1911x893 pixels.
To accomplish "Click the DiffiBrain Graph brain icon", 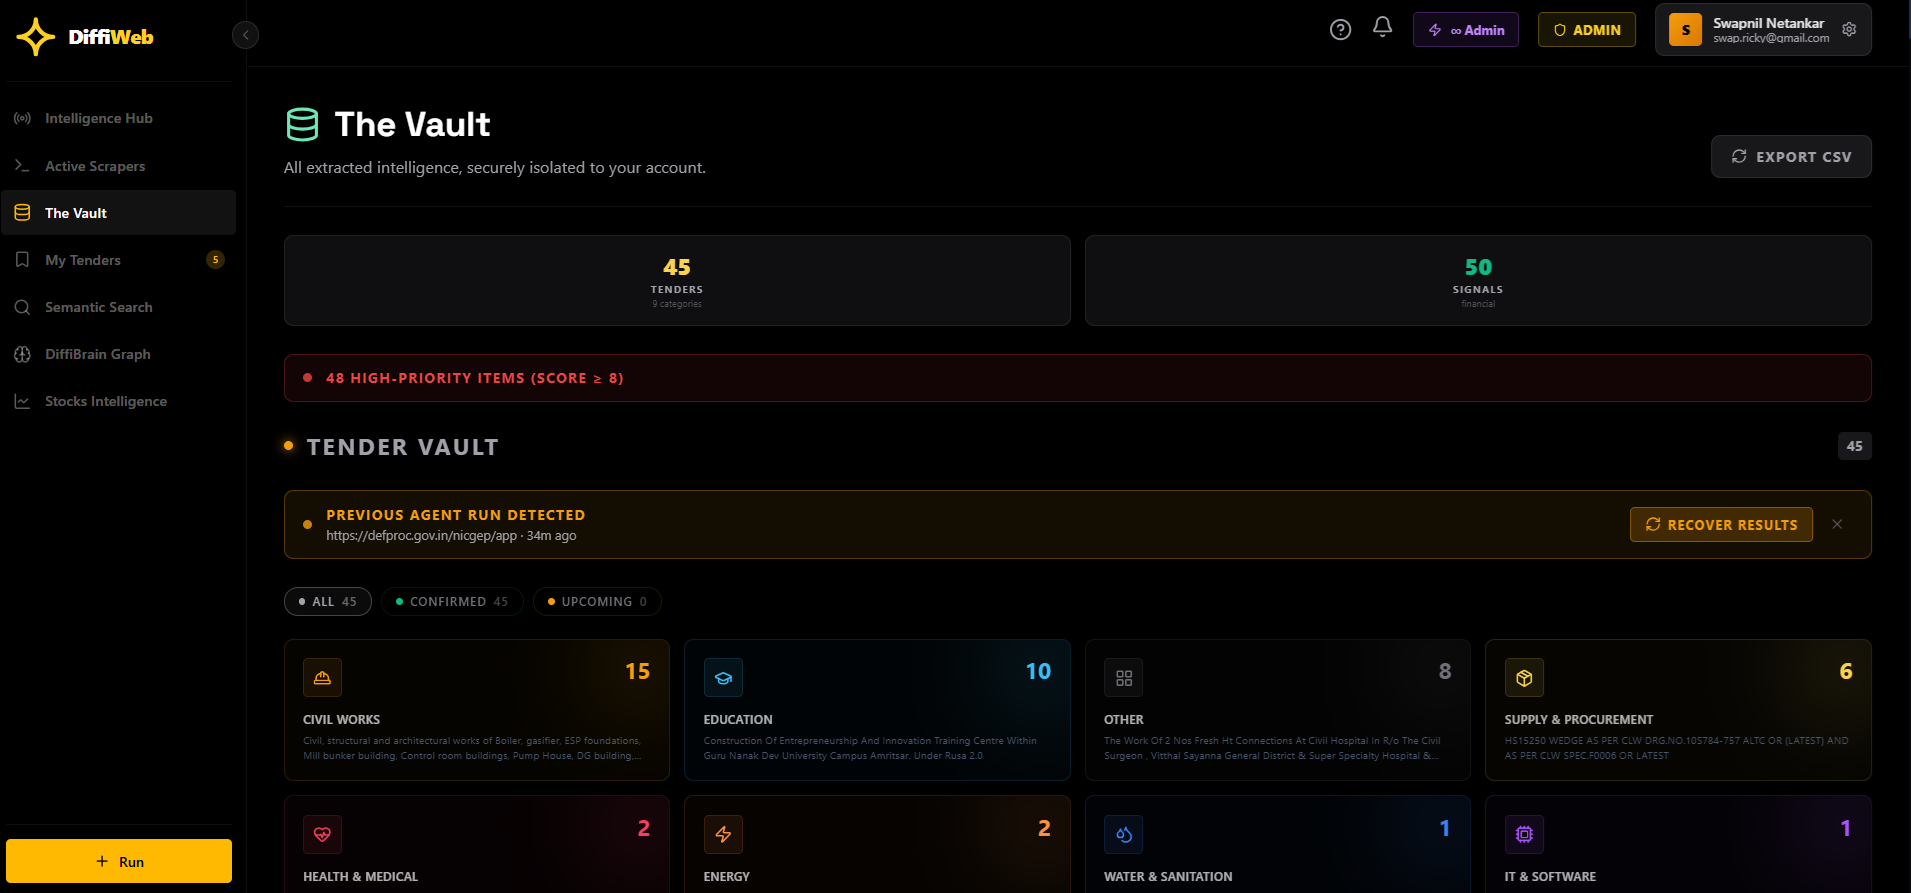I will [x=22, y=354].
